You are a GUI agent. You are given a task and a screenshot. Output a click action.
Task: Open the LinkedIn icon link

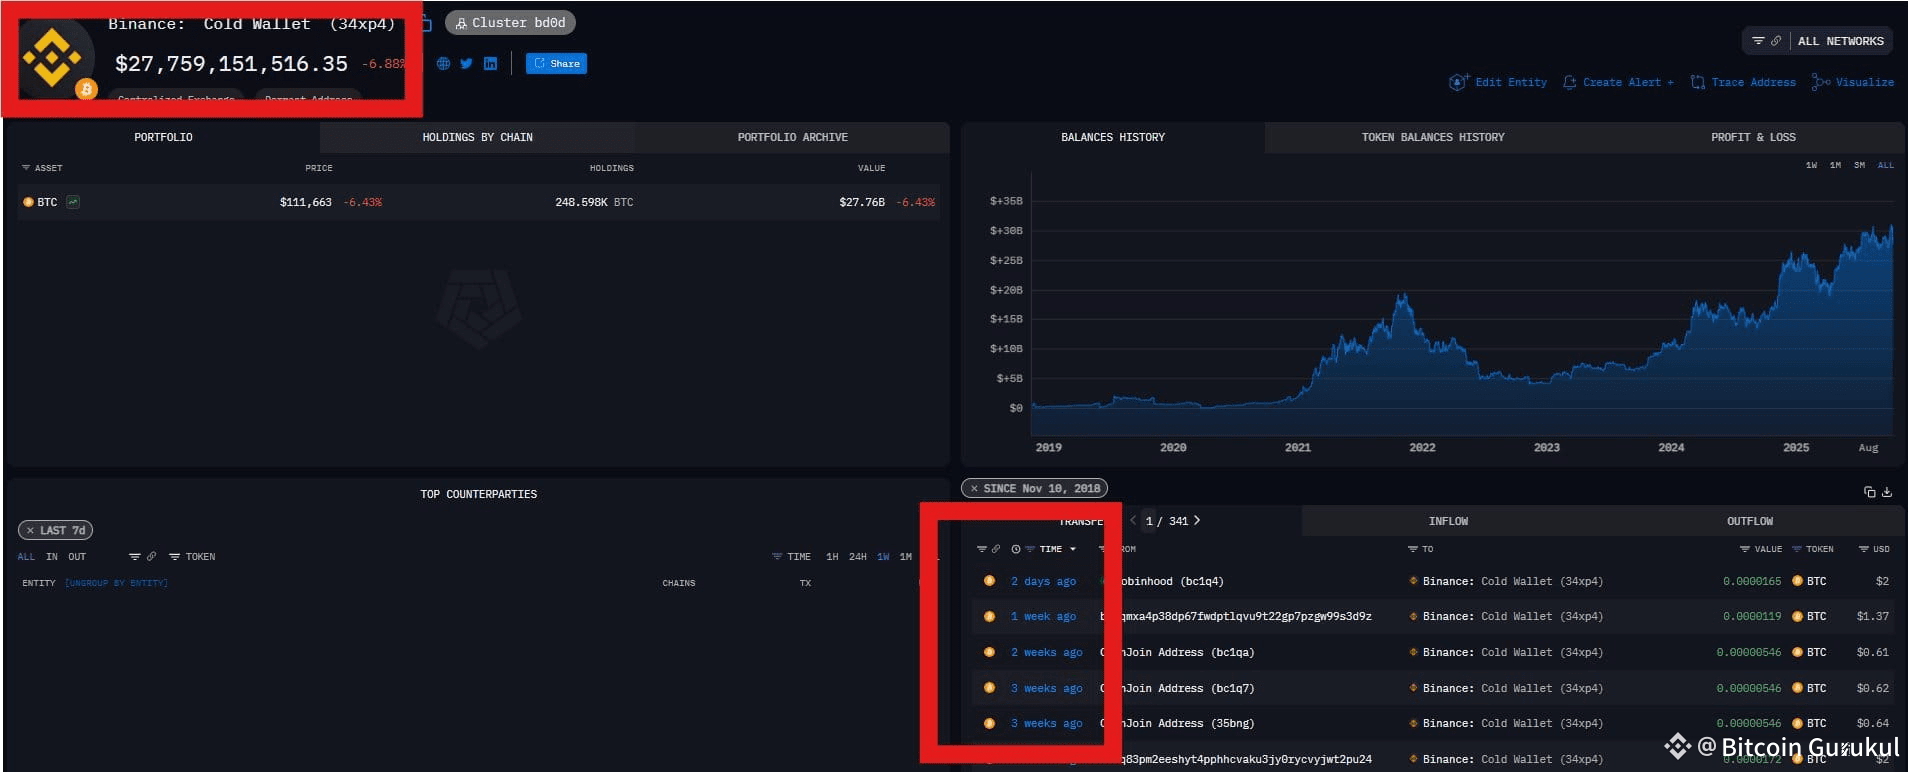click(490, 64)
